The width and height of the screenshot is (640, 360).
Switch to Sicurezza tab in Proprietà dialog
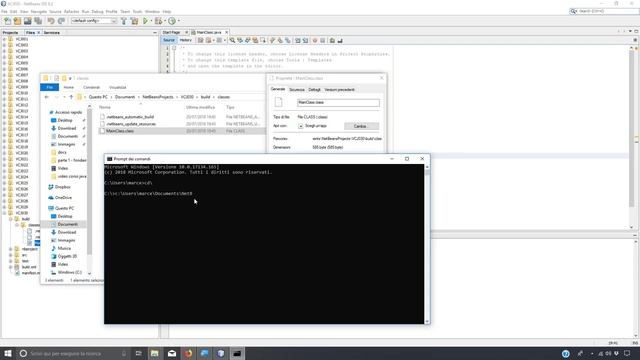click(x=297, y=89)
